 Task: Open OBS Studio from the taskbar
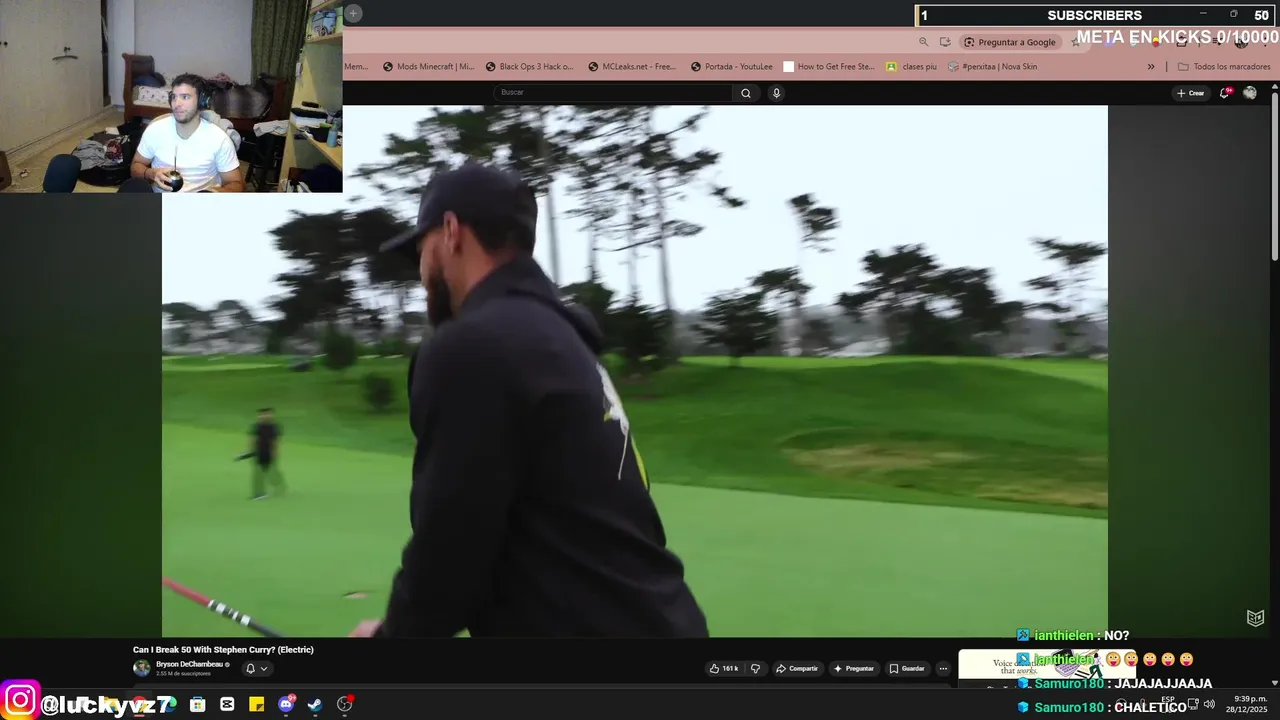[x=345, y=704]
